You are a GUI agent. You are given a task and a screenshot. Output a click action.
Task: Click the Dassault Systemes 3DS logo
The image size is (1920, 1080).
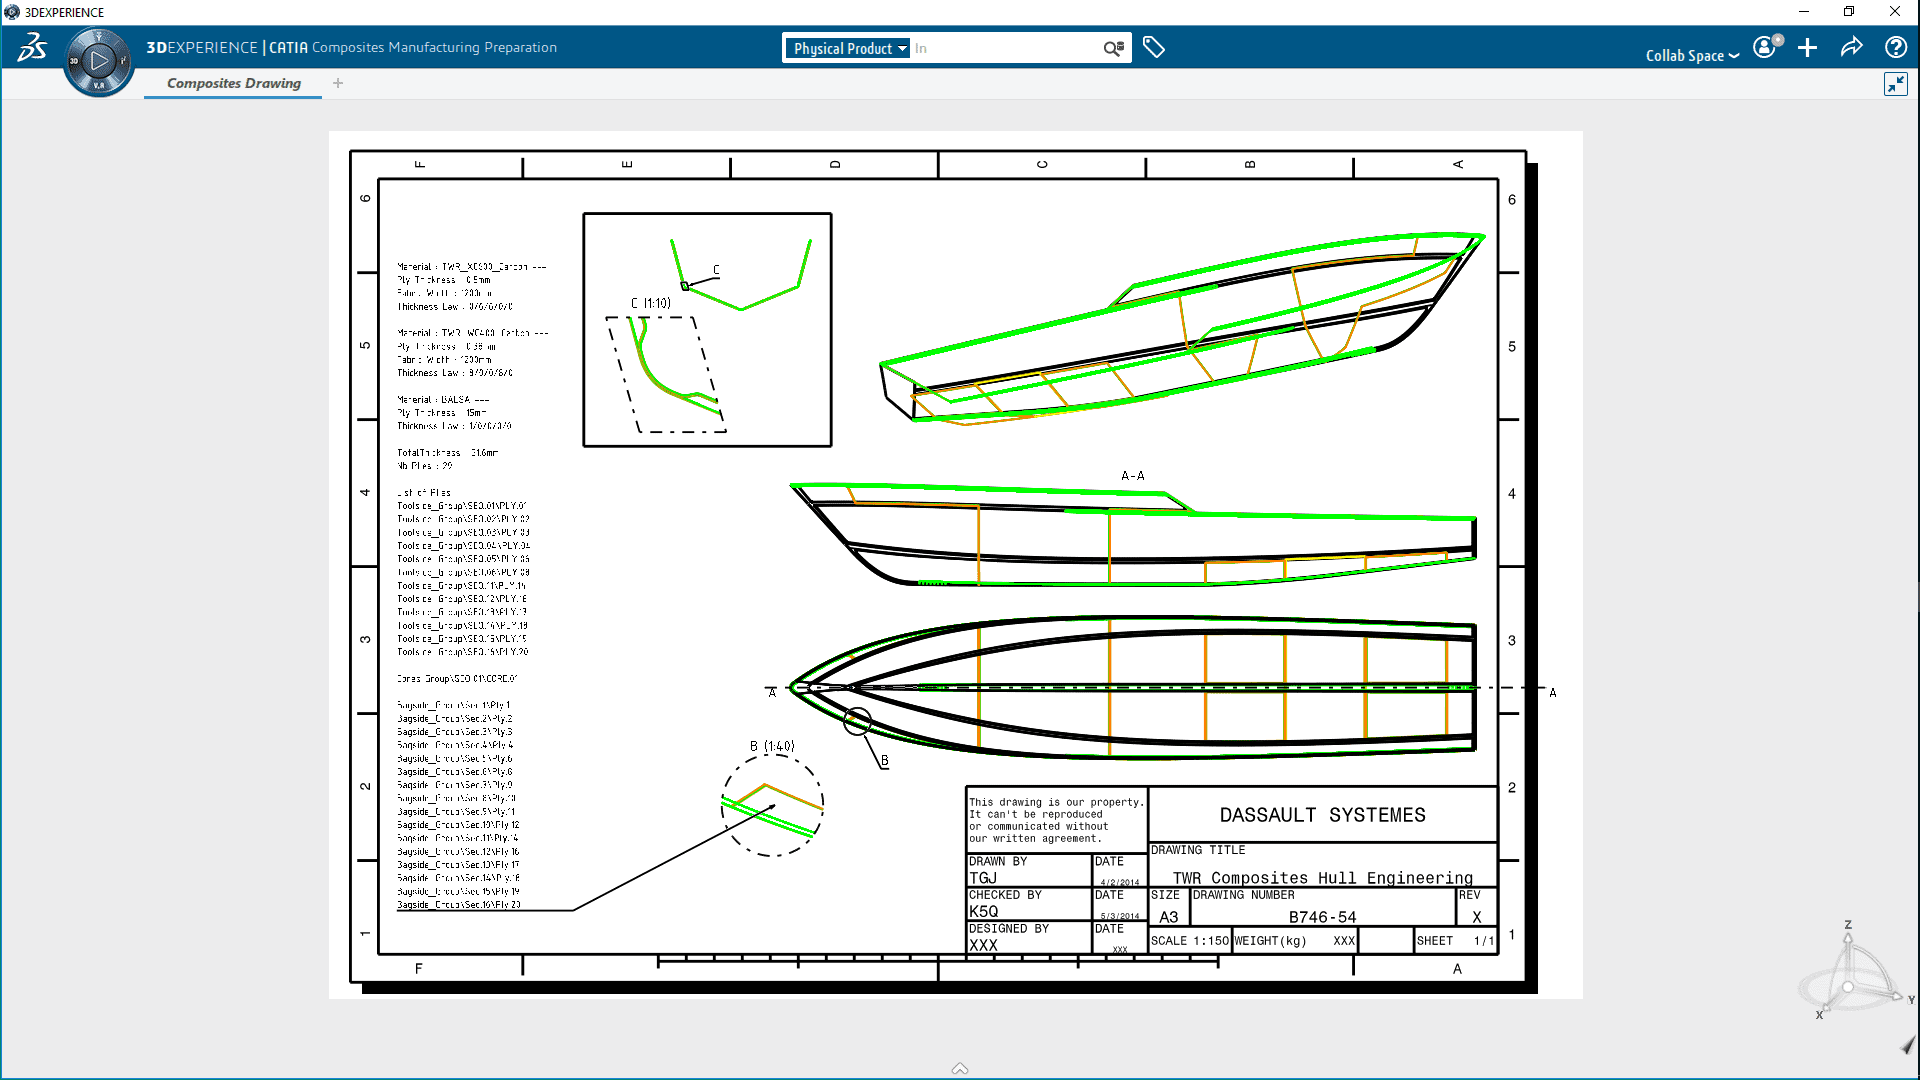pos(32,47)
